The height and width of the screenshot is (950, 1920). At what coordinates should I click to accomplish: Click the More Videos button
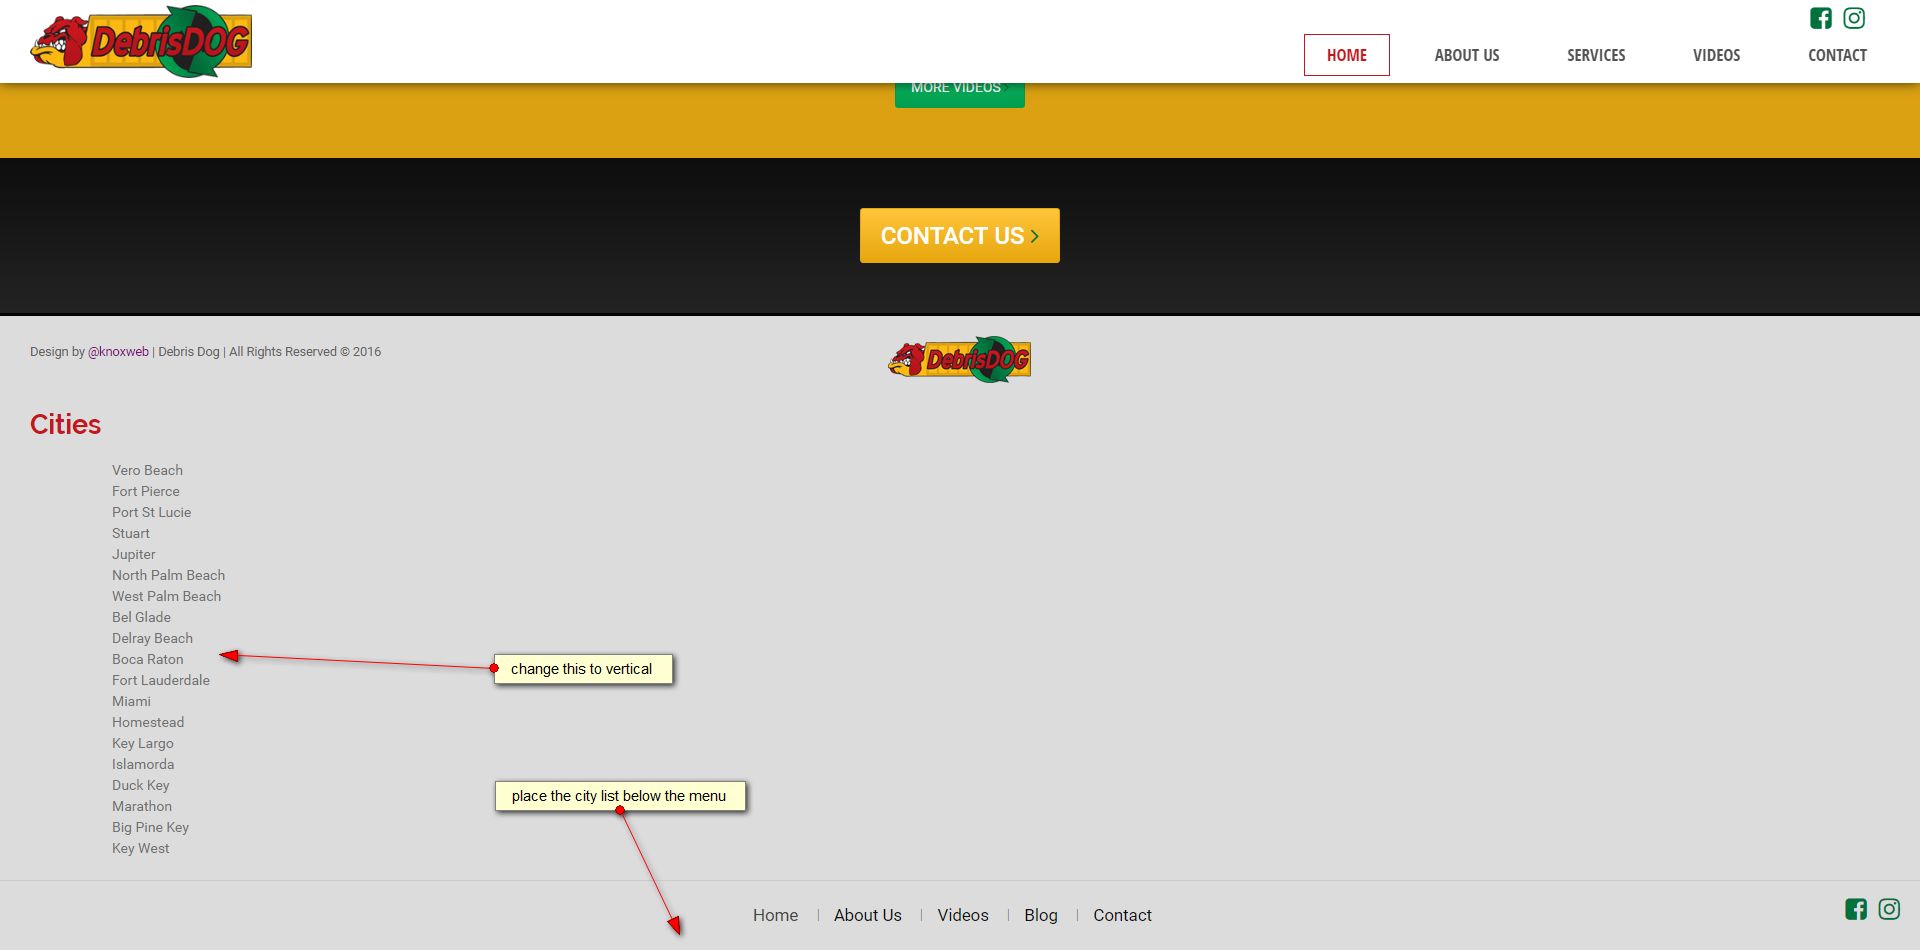[960, 94]
